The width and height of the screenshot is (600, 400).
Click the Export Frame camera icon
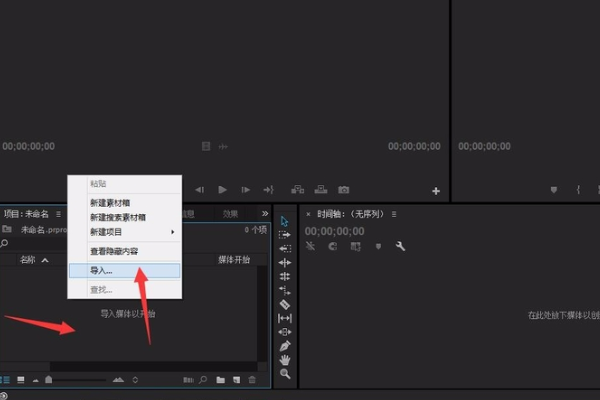coord(343,190)
